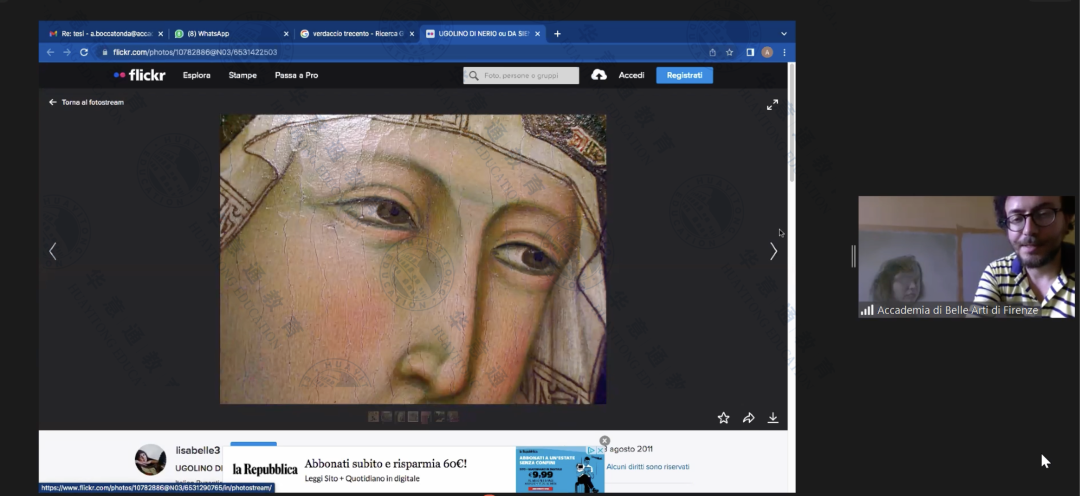The image size is (1080, 496).
Task: Click the painting photo of the face
Action: pyautogui.click(x=413, y=259)
